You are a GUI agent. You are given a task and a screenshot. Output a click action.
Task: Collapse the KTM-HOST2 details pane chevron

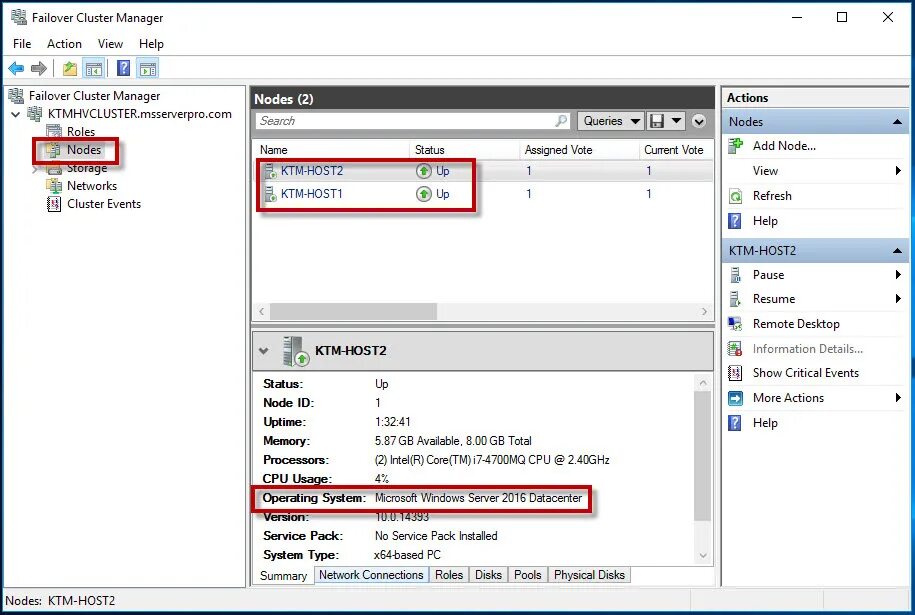point(264,351)
